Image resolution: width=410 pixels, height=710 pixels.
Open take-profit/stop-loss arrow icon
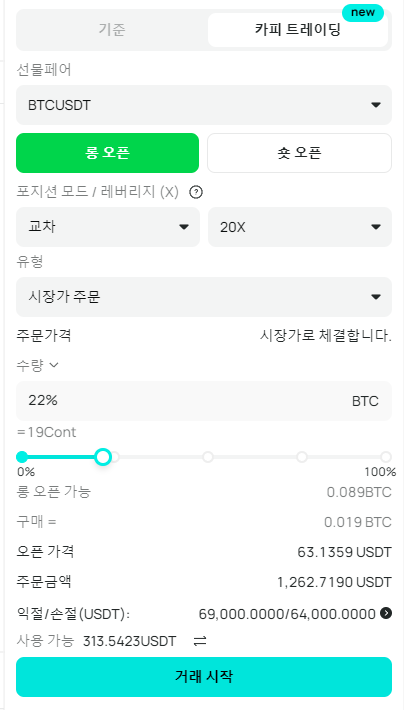coord(386,614)
